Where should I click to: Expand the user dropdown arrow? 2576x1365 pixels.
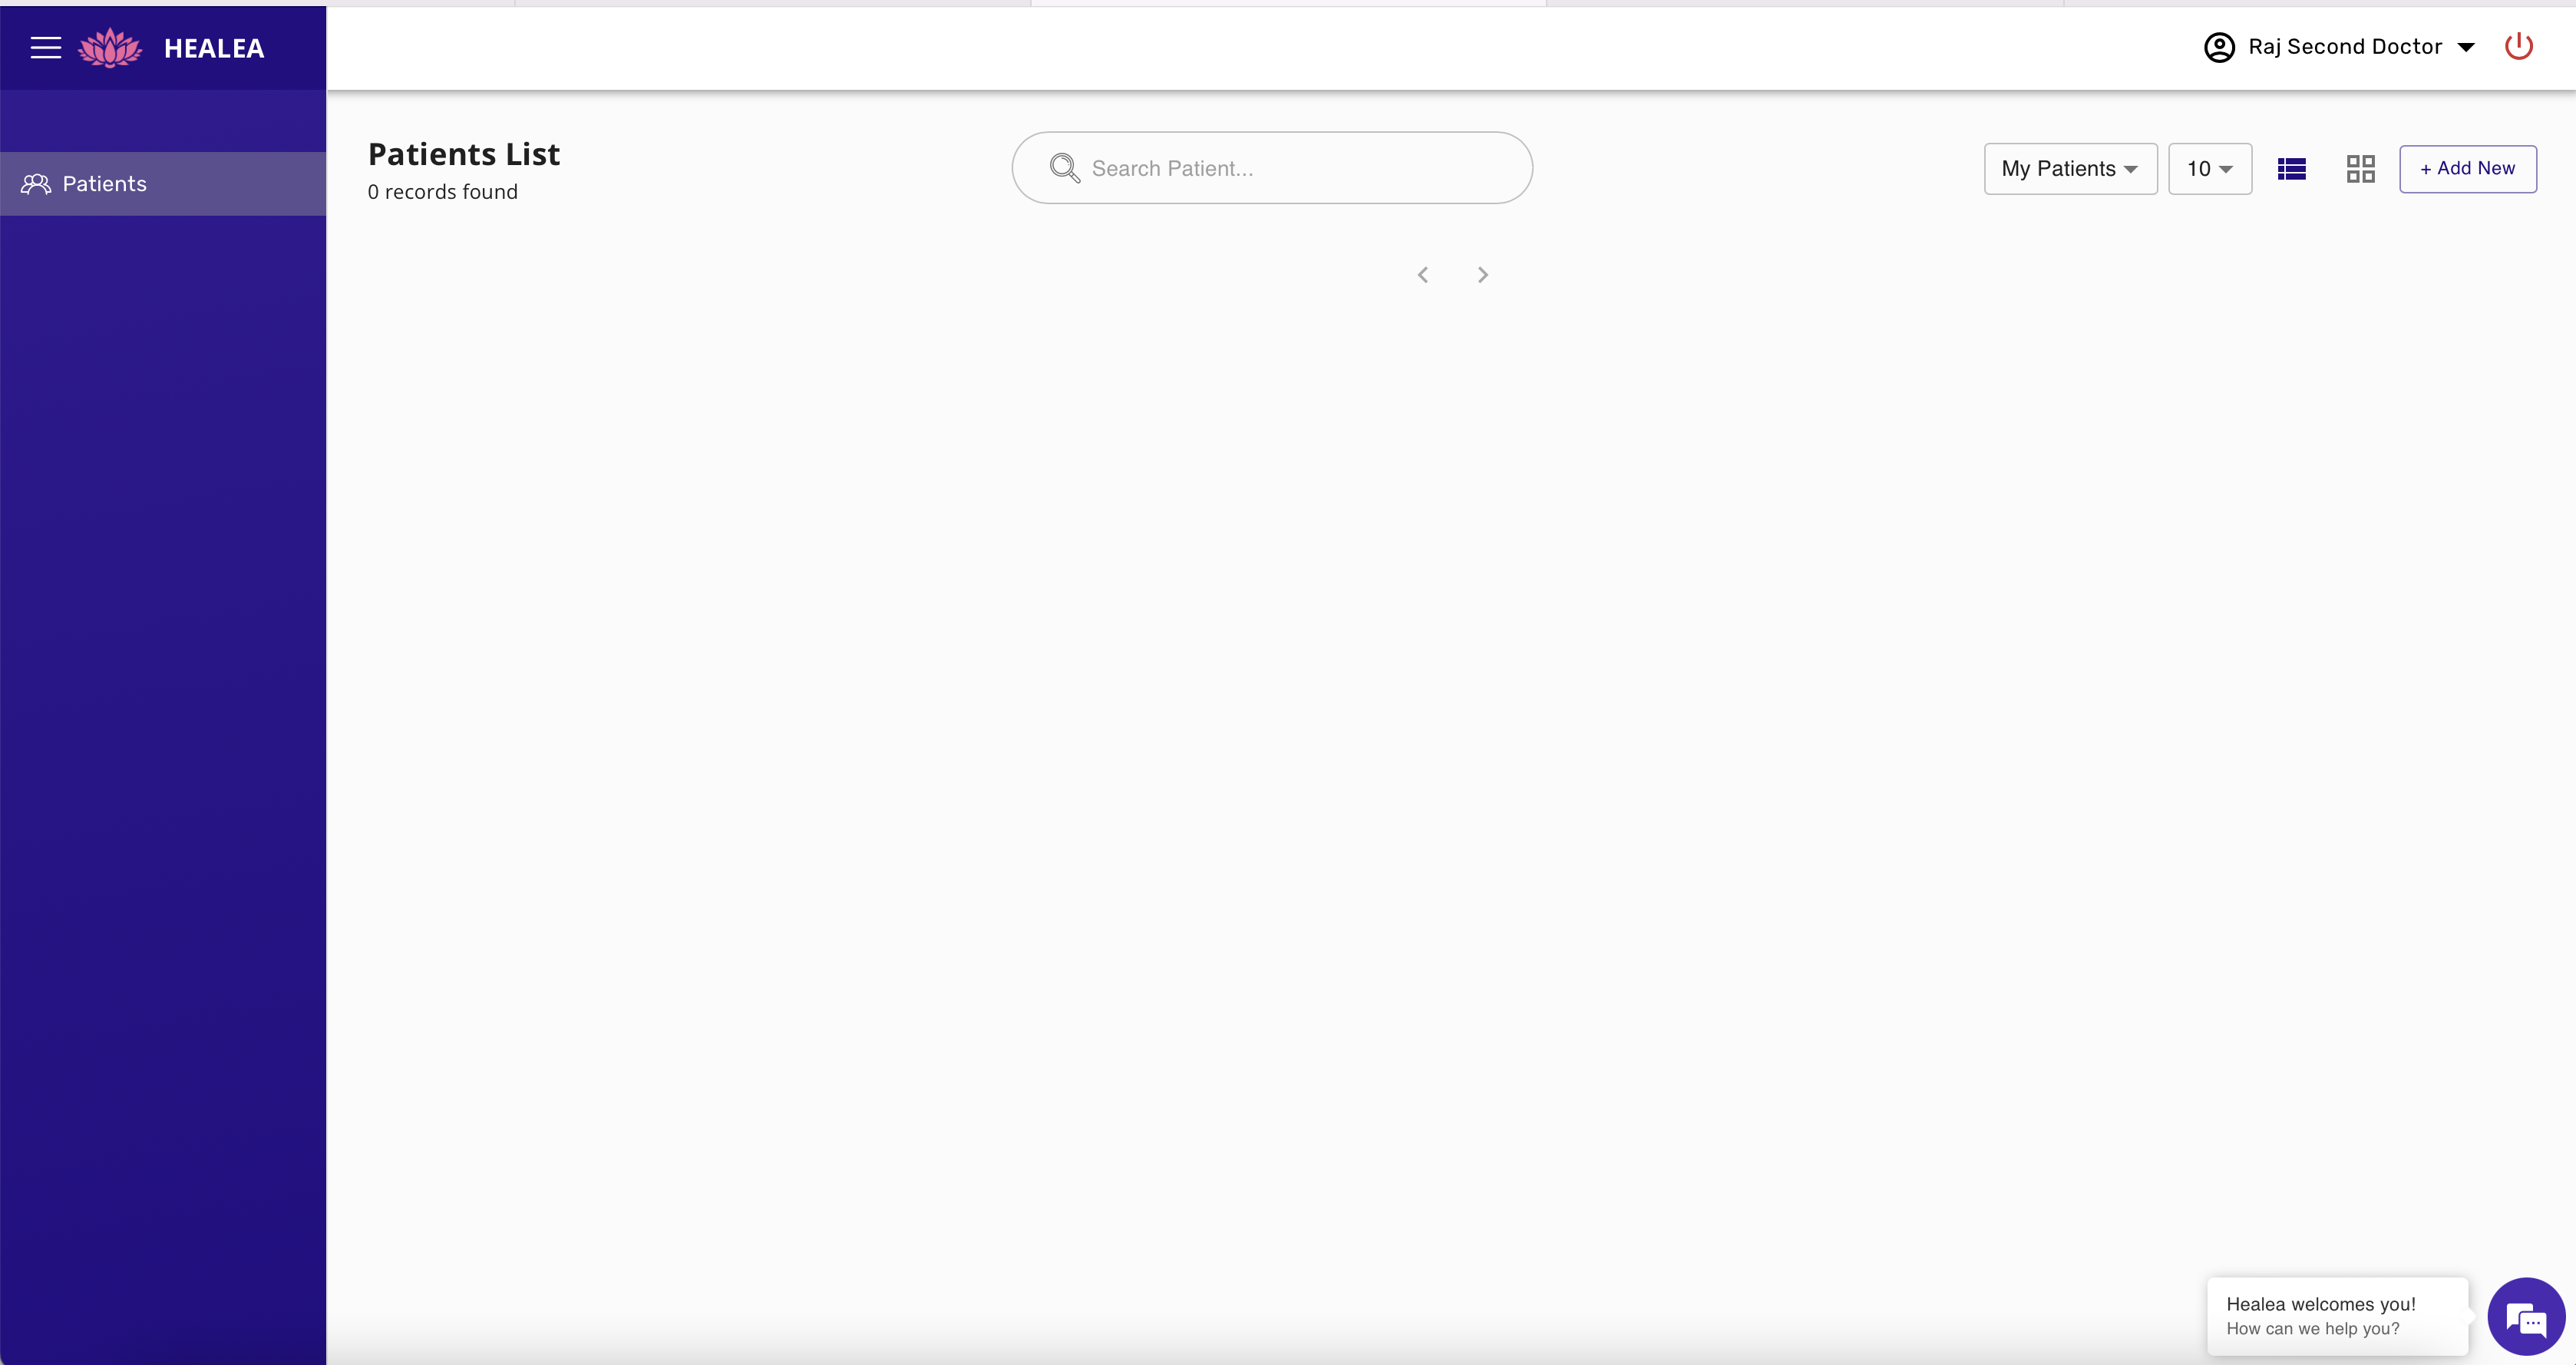2466,47
